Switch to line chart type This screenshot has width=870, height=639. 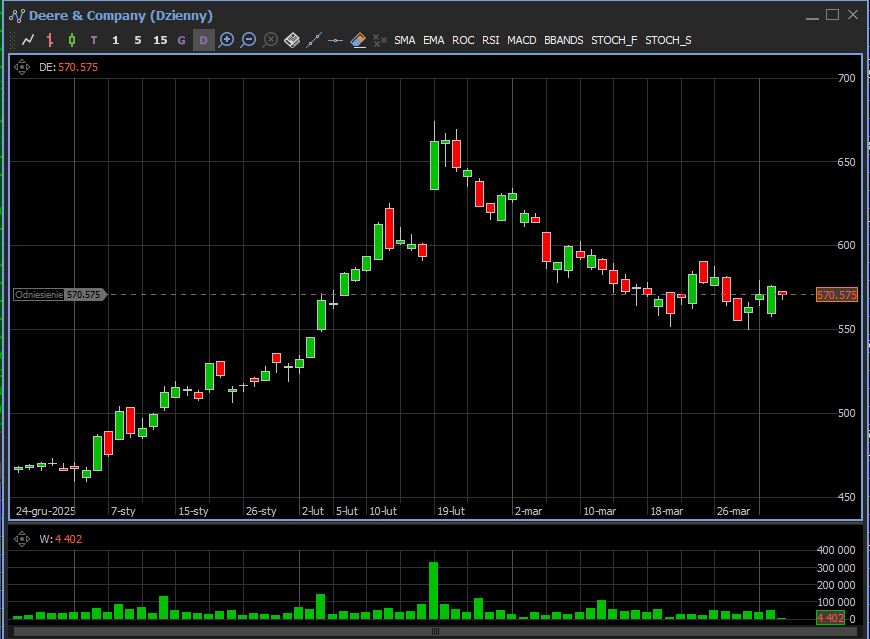click(28, 40)
